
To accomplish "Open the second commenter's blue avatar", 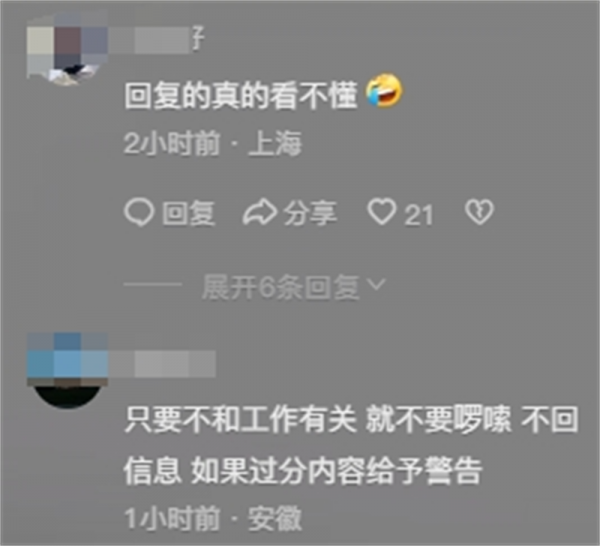I will click(67, 371).
